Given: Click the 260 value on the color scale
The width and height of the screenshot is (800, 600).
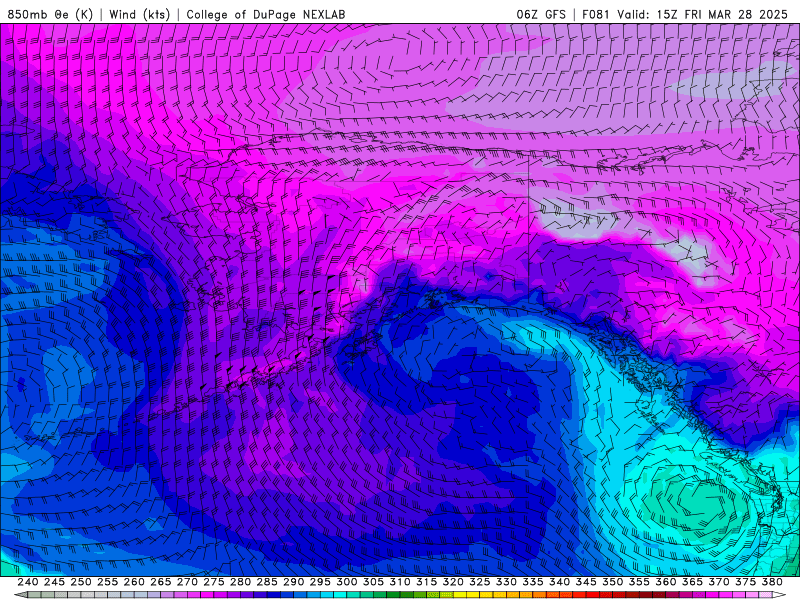Looking at the screenshot, I should [134, 582].
